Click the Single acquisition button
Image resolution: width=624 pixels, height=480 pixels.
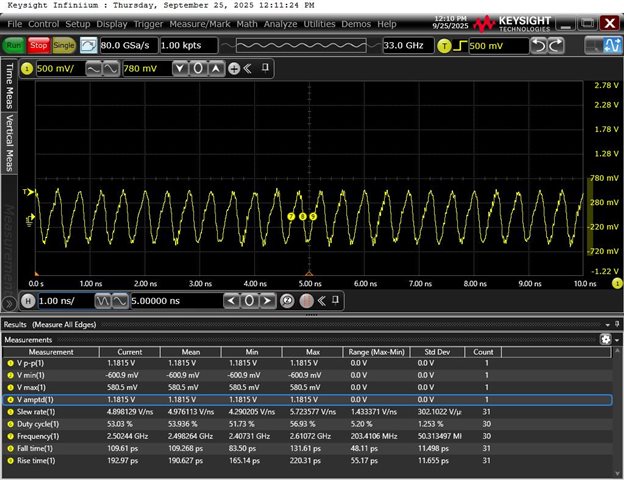(x=64, y=45)
